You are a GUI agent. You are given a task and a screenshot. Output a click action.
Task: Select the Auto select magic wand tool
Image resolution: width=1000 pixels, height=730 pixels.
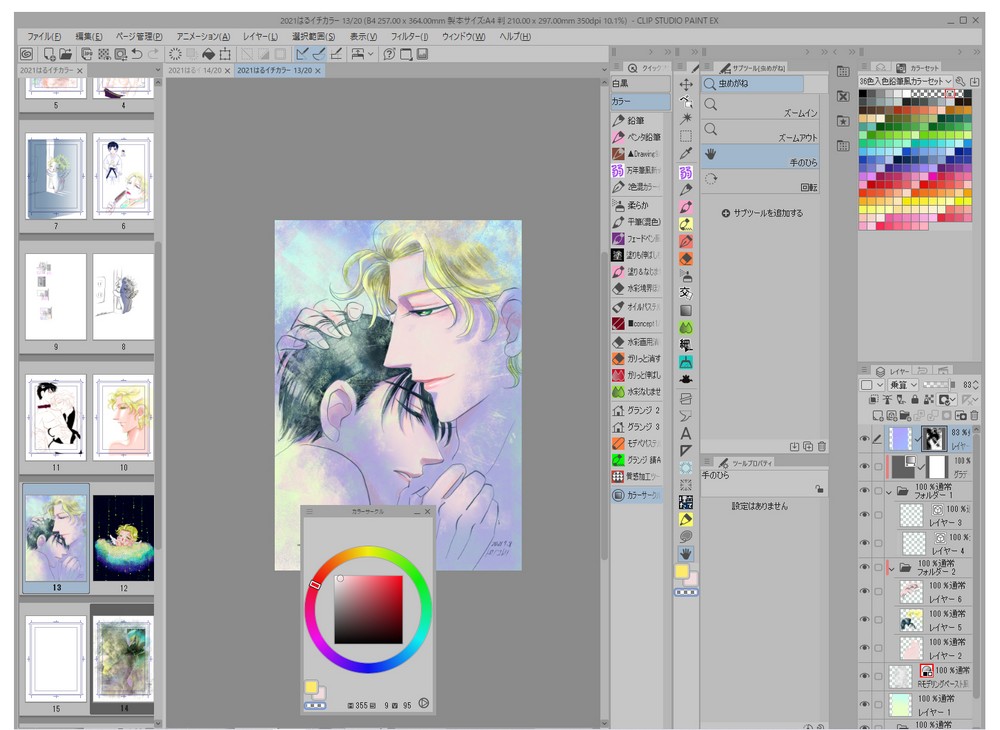686,119
